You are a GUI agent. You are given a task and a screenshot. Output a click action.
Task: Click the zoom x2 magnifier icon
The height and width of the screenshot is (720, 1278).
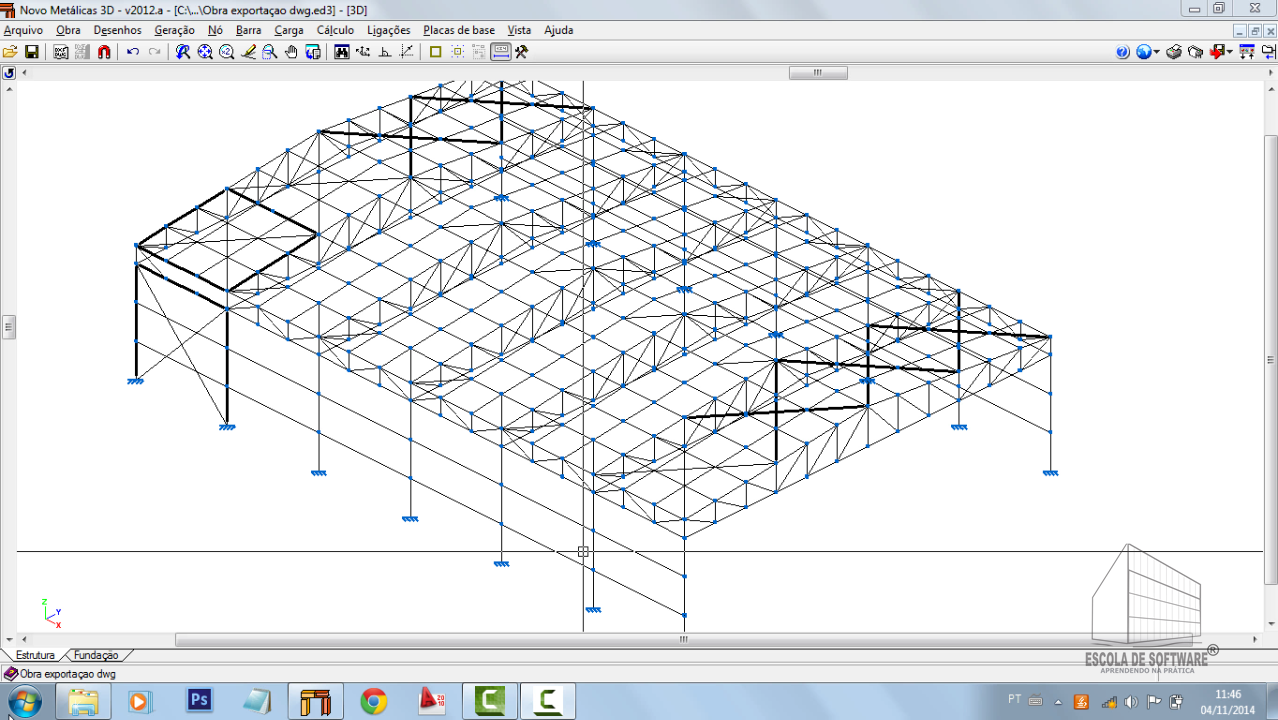click(x=227, y=52)
